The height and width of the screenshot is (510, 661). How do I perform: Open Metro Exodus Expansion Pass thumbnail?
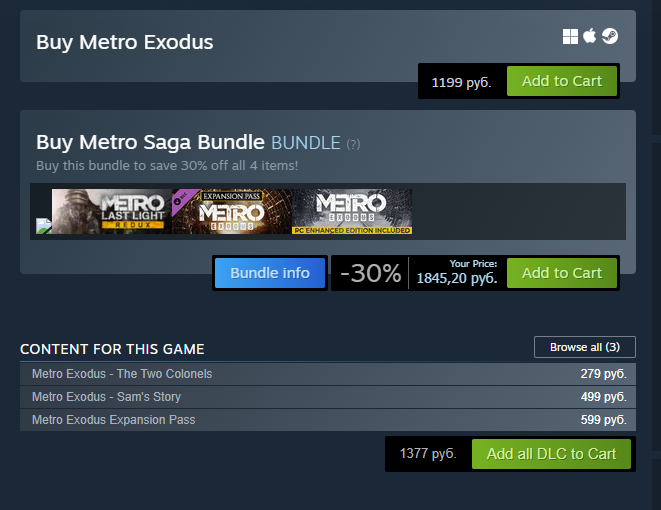pyautogui.click(x=232, y=211)
